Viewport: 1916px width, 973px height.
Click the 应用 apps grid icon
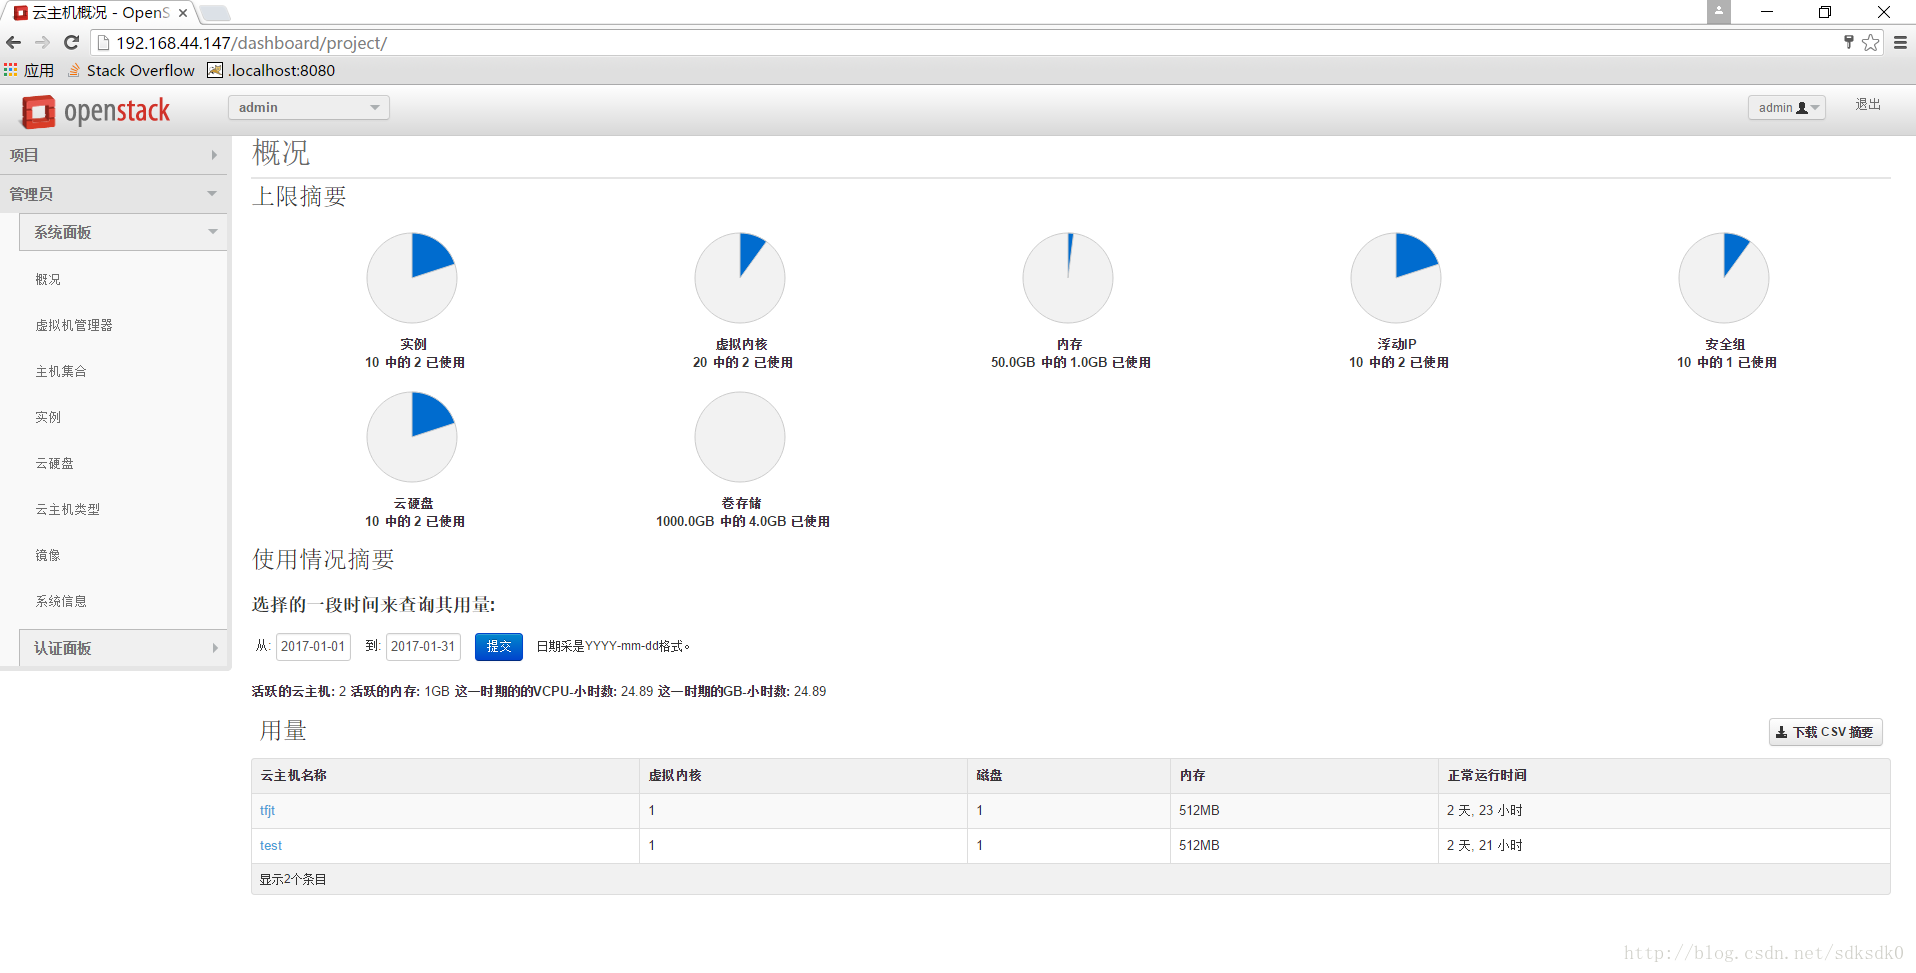pos(10,69)
